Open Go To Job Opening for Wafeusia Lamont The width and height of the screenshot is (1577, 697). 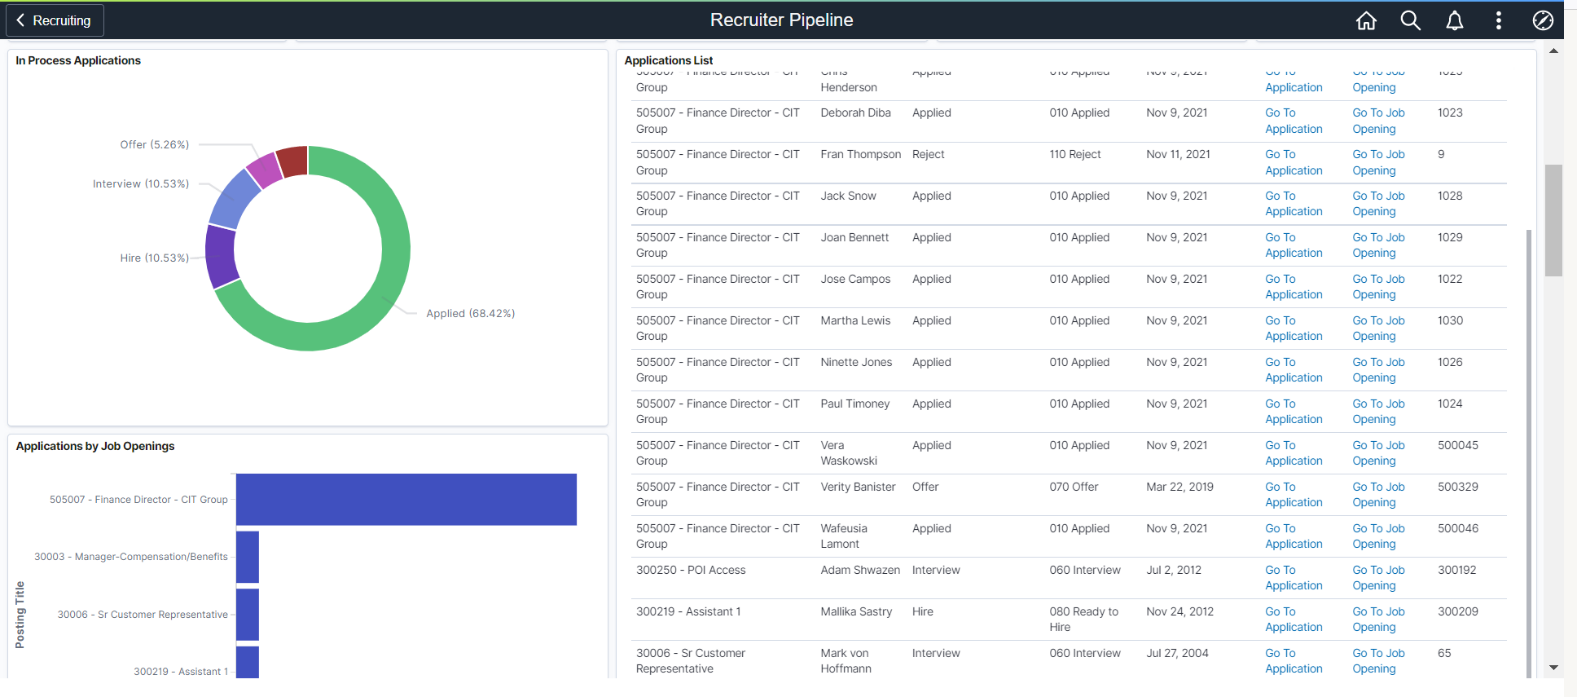(1379, 536)
